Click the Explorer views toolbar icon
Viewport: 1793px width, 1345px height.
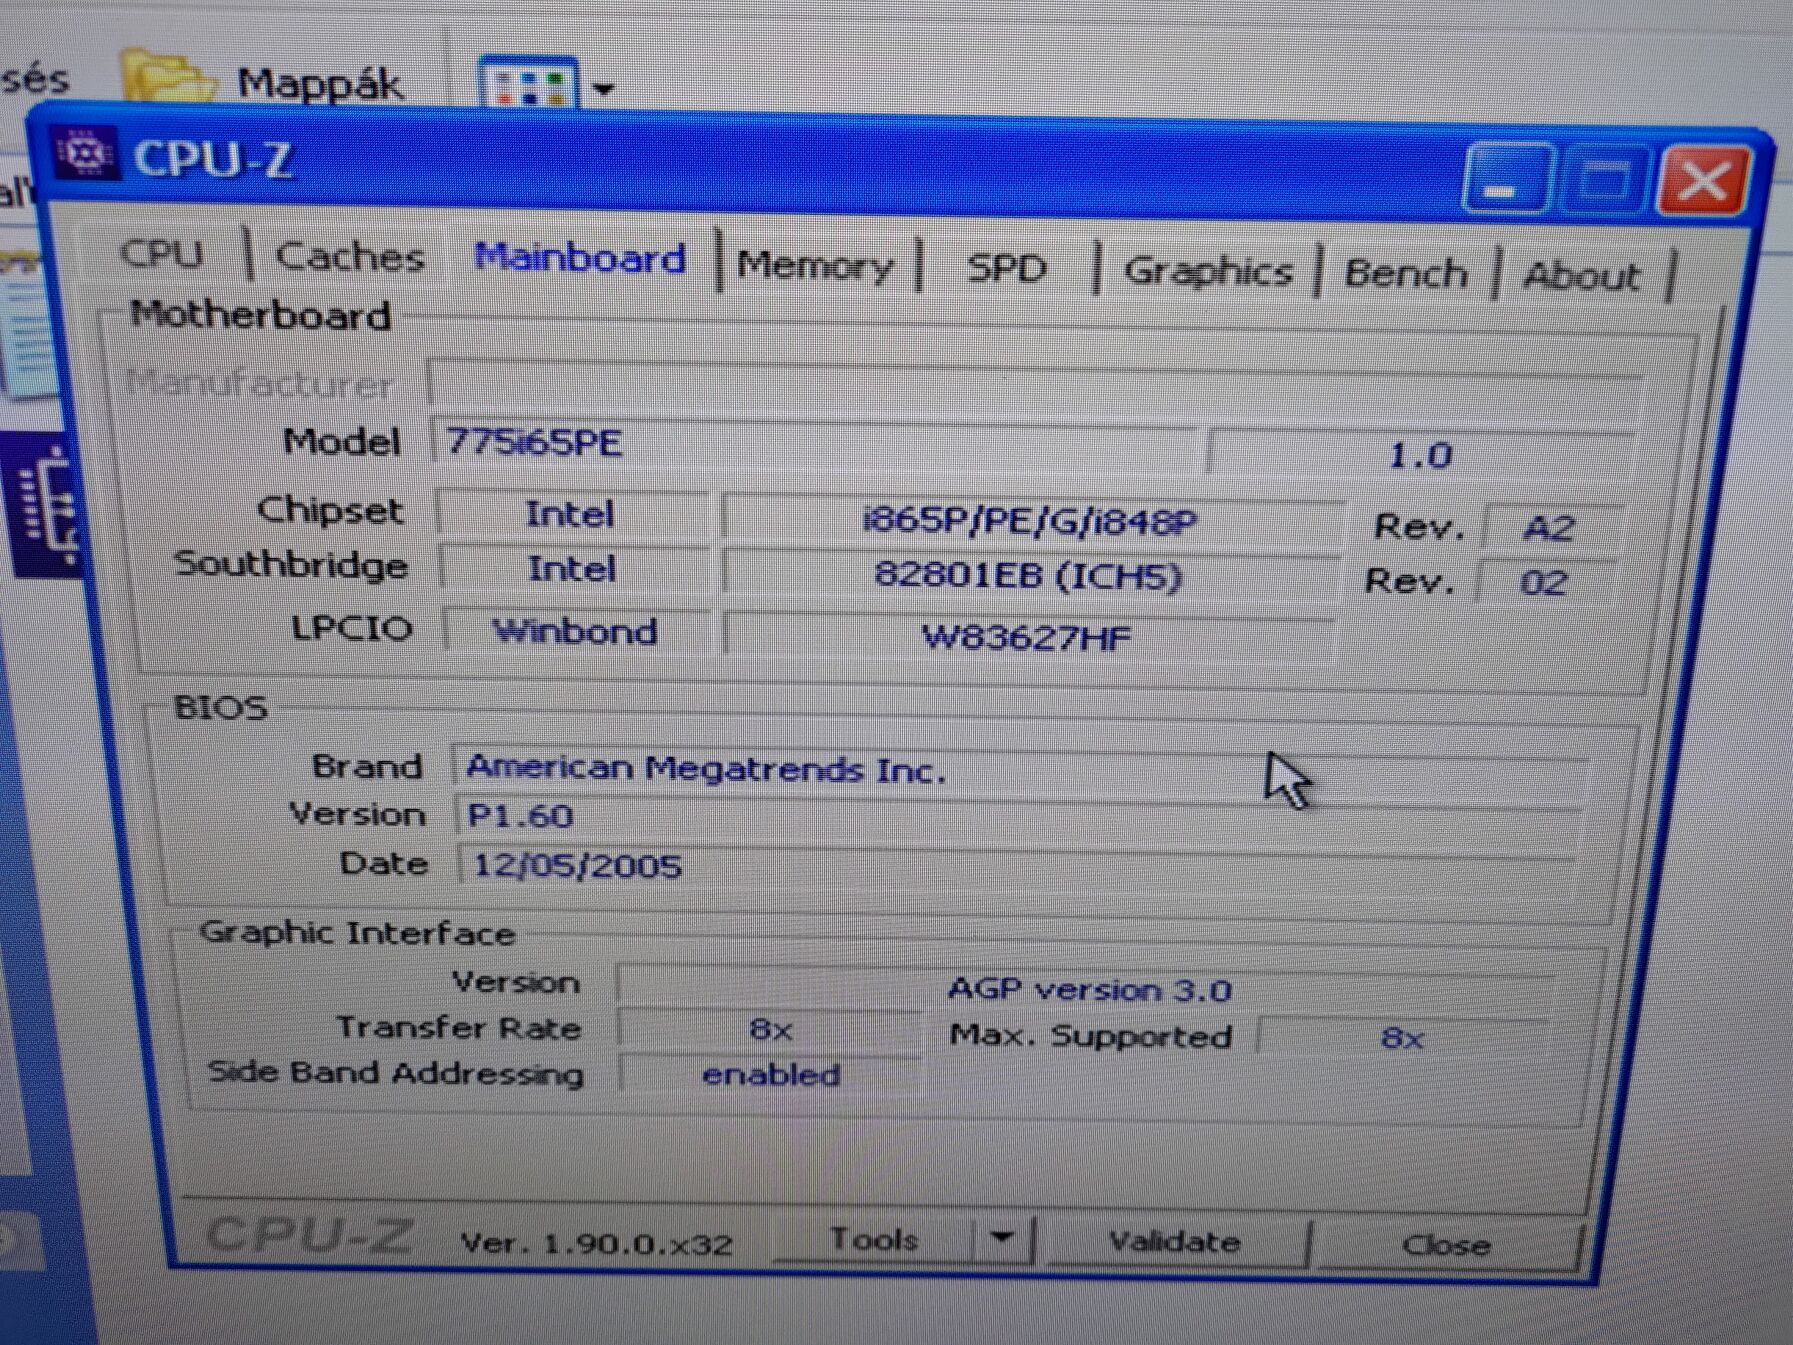click(x=528, y=83)
